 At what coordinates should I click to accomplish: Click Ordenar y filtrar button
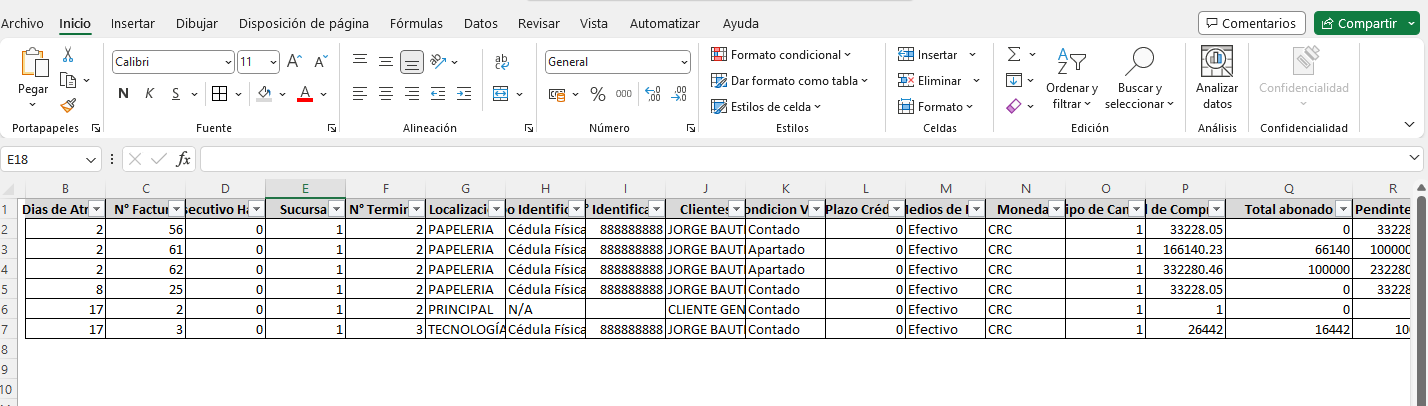coord(1072,79)
